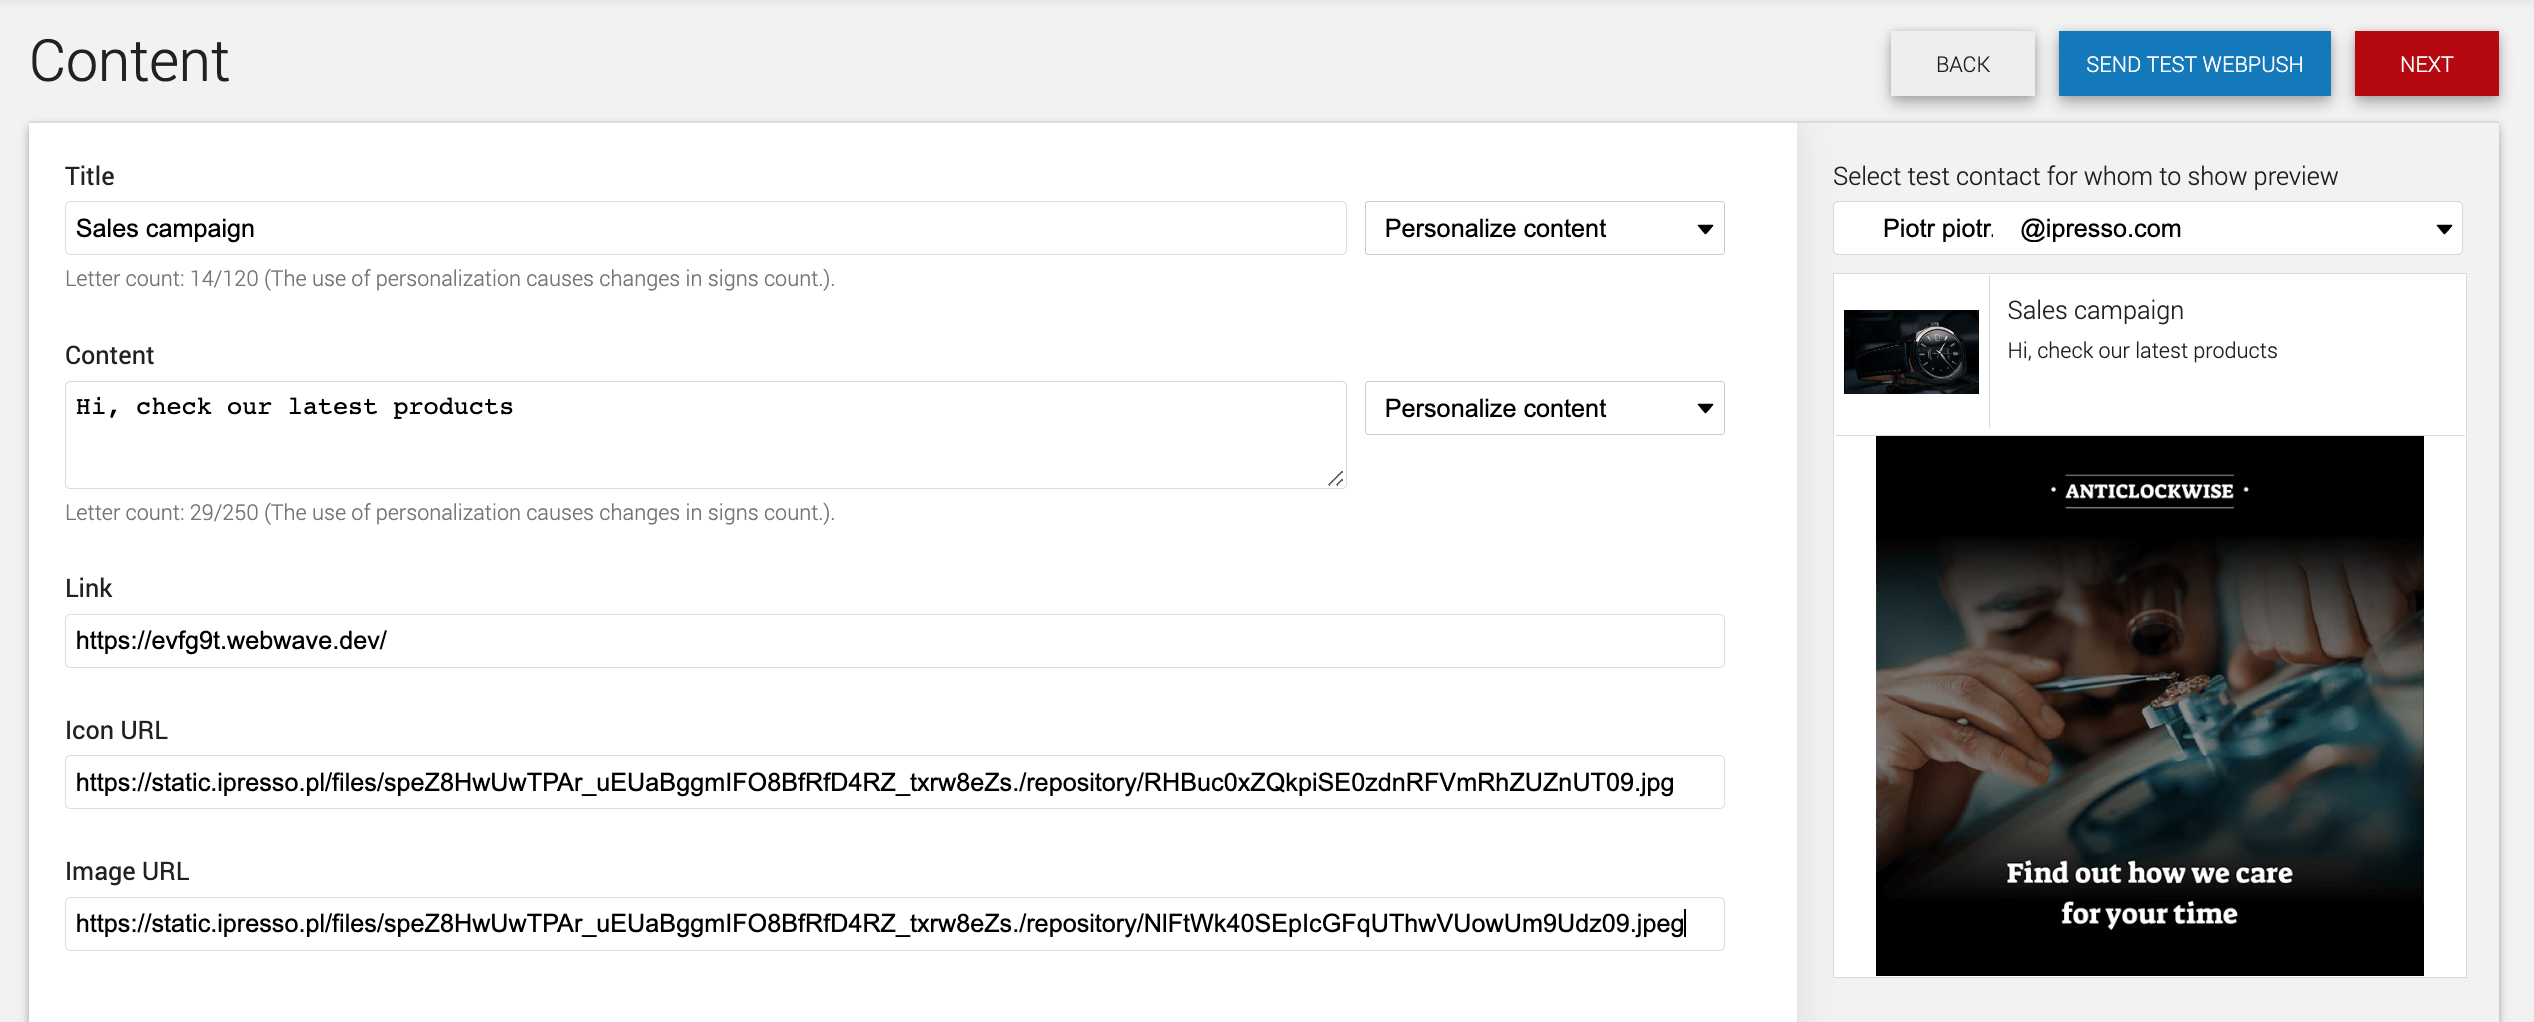Open the Personalize content dropdown for Content
Image resolution: width=2534 pixels, height=1022 pixels.
tap(1543, 408)
